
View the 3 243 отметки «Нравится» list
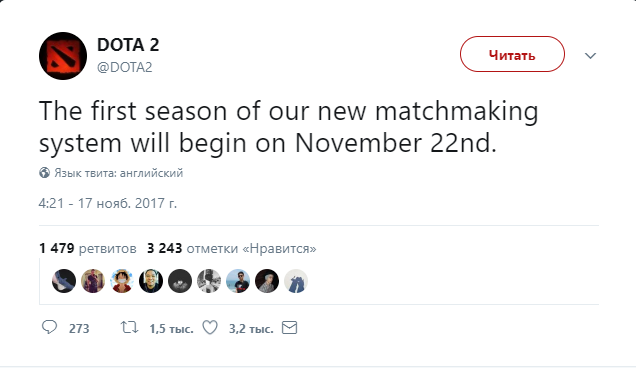point(232,248)
